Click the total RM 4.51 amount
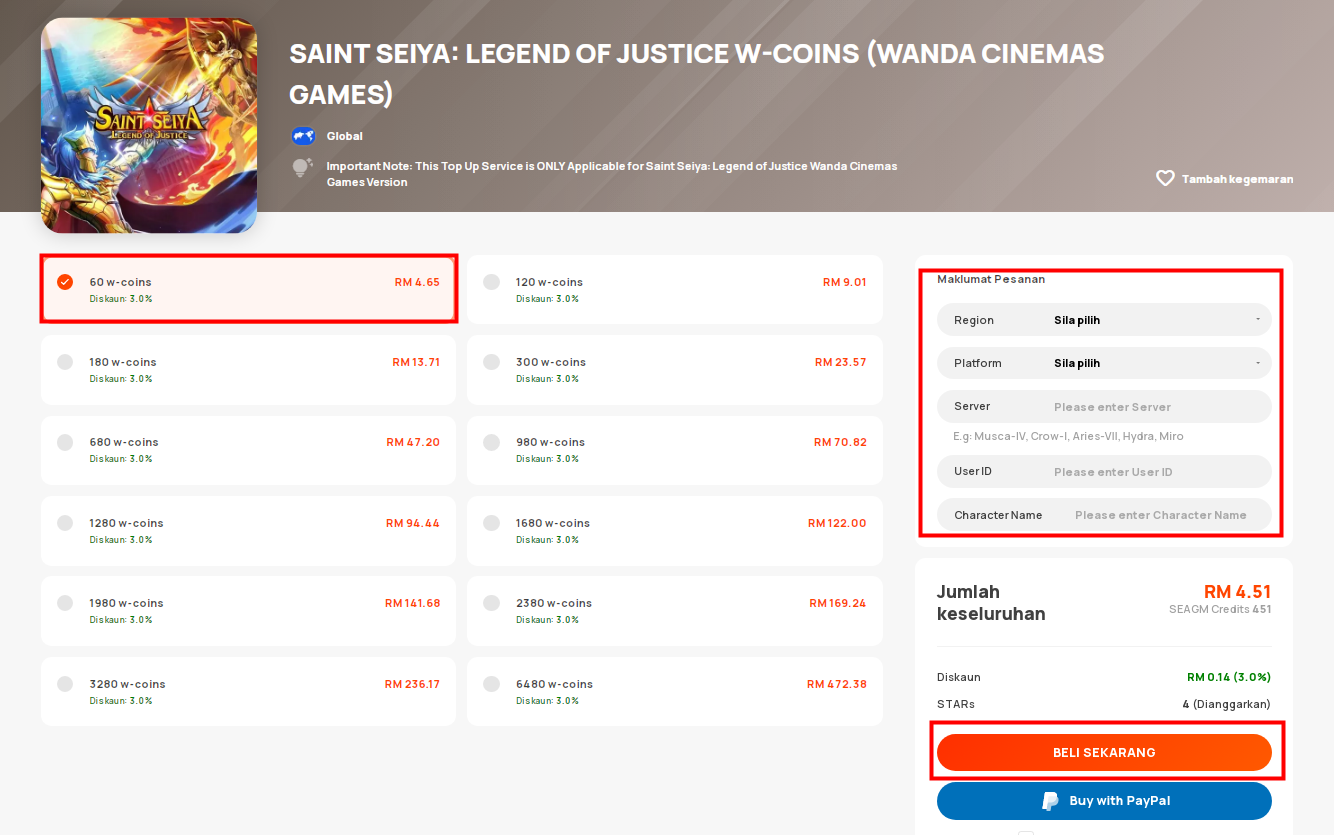 [x=1237, y=591]
